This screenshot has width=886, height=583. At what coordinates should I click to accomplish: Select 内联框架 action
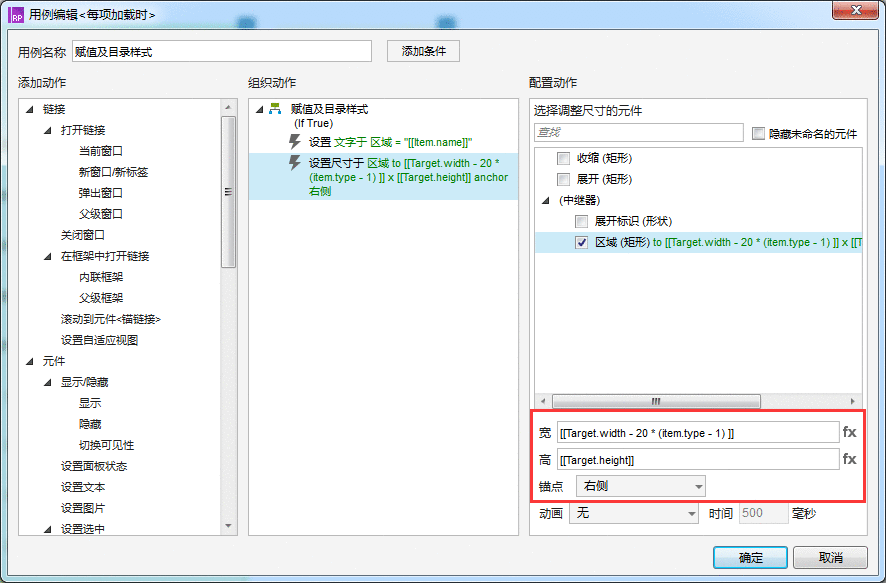coord(101,277)
